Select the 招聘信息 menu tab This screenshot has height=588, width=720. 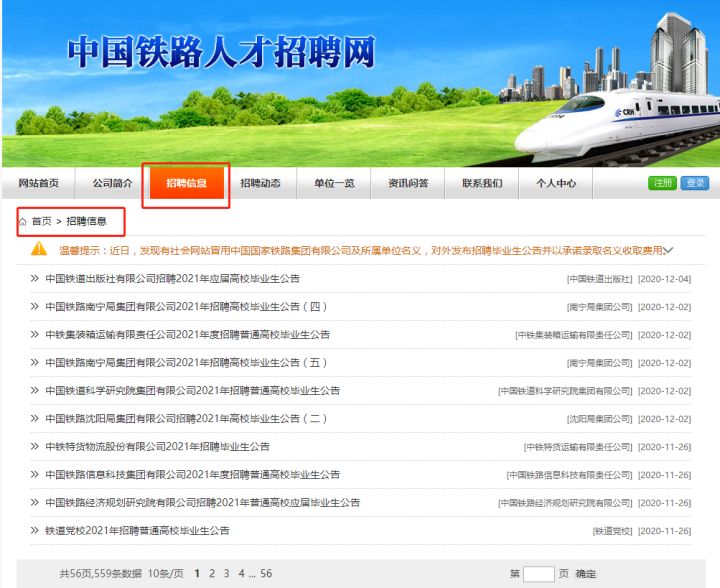(186, 183)
